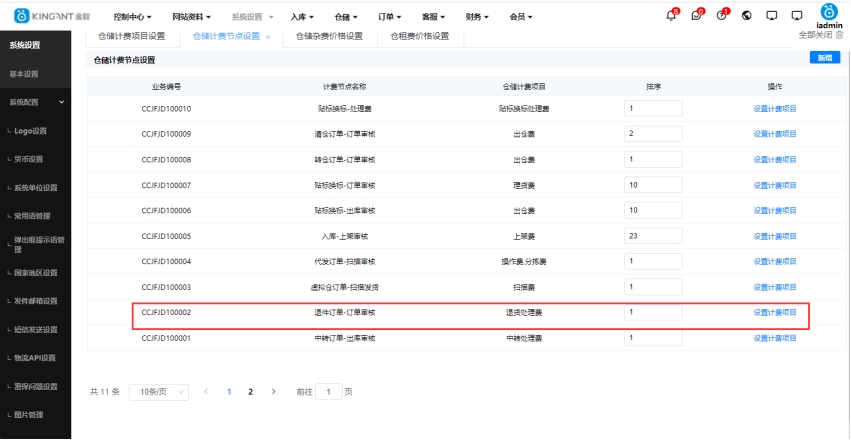
Task: Open 国家地区设置 in the sidebar
Action: (x=35, y=273)
